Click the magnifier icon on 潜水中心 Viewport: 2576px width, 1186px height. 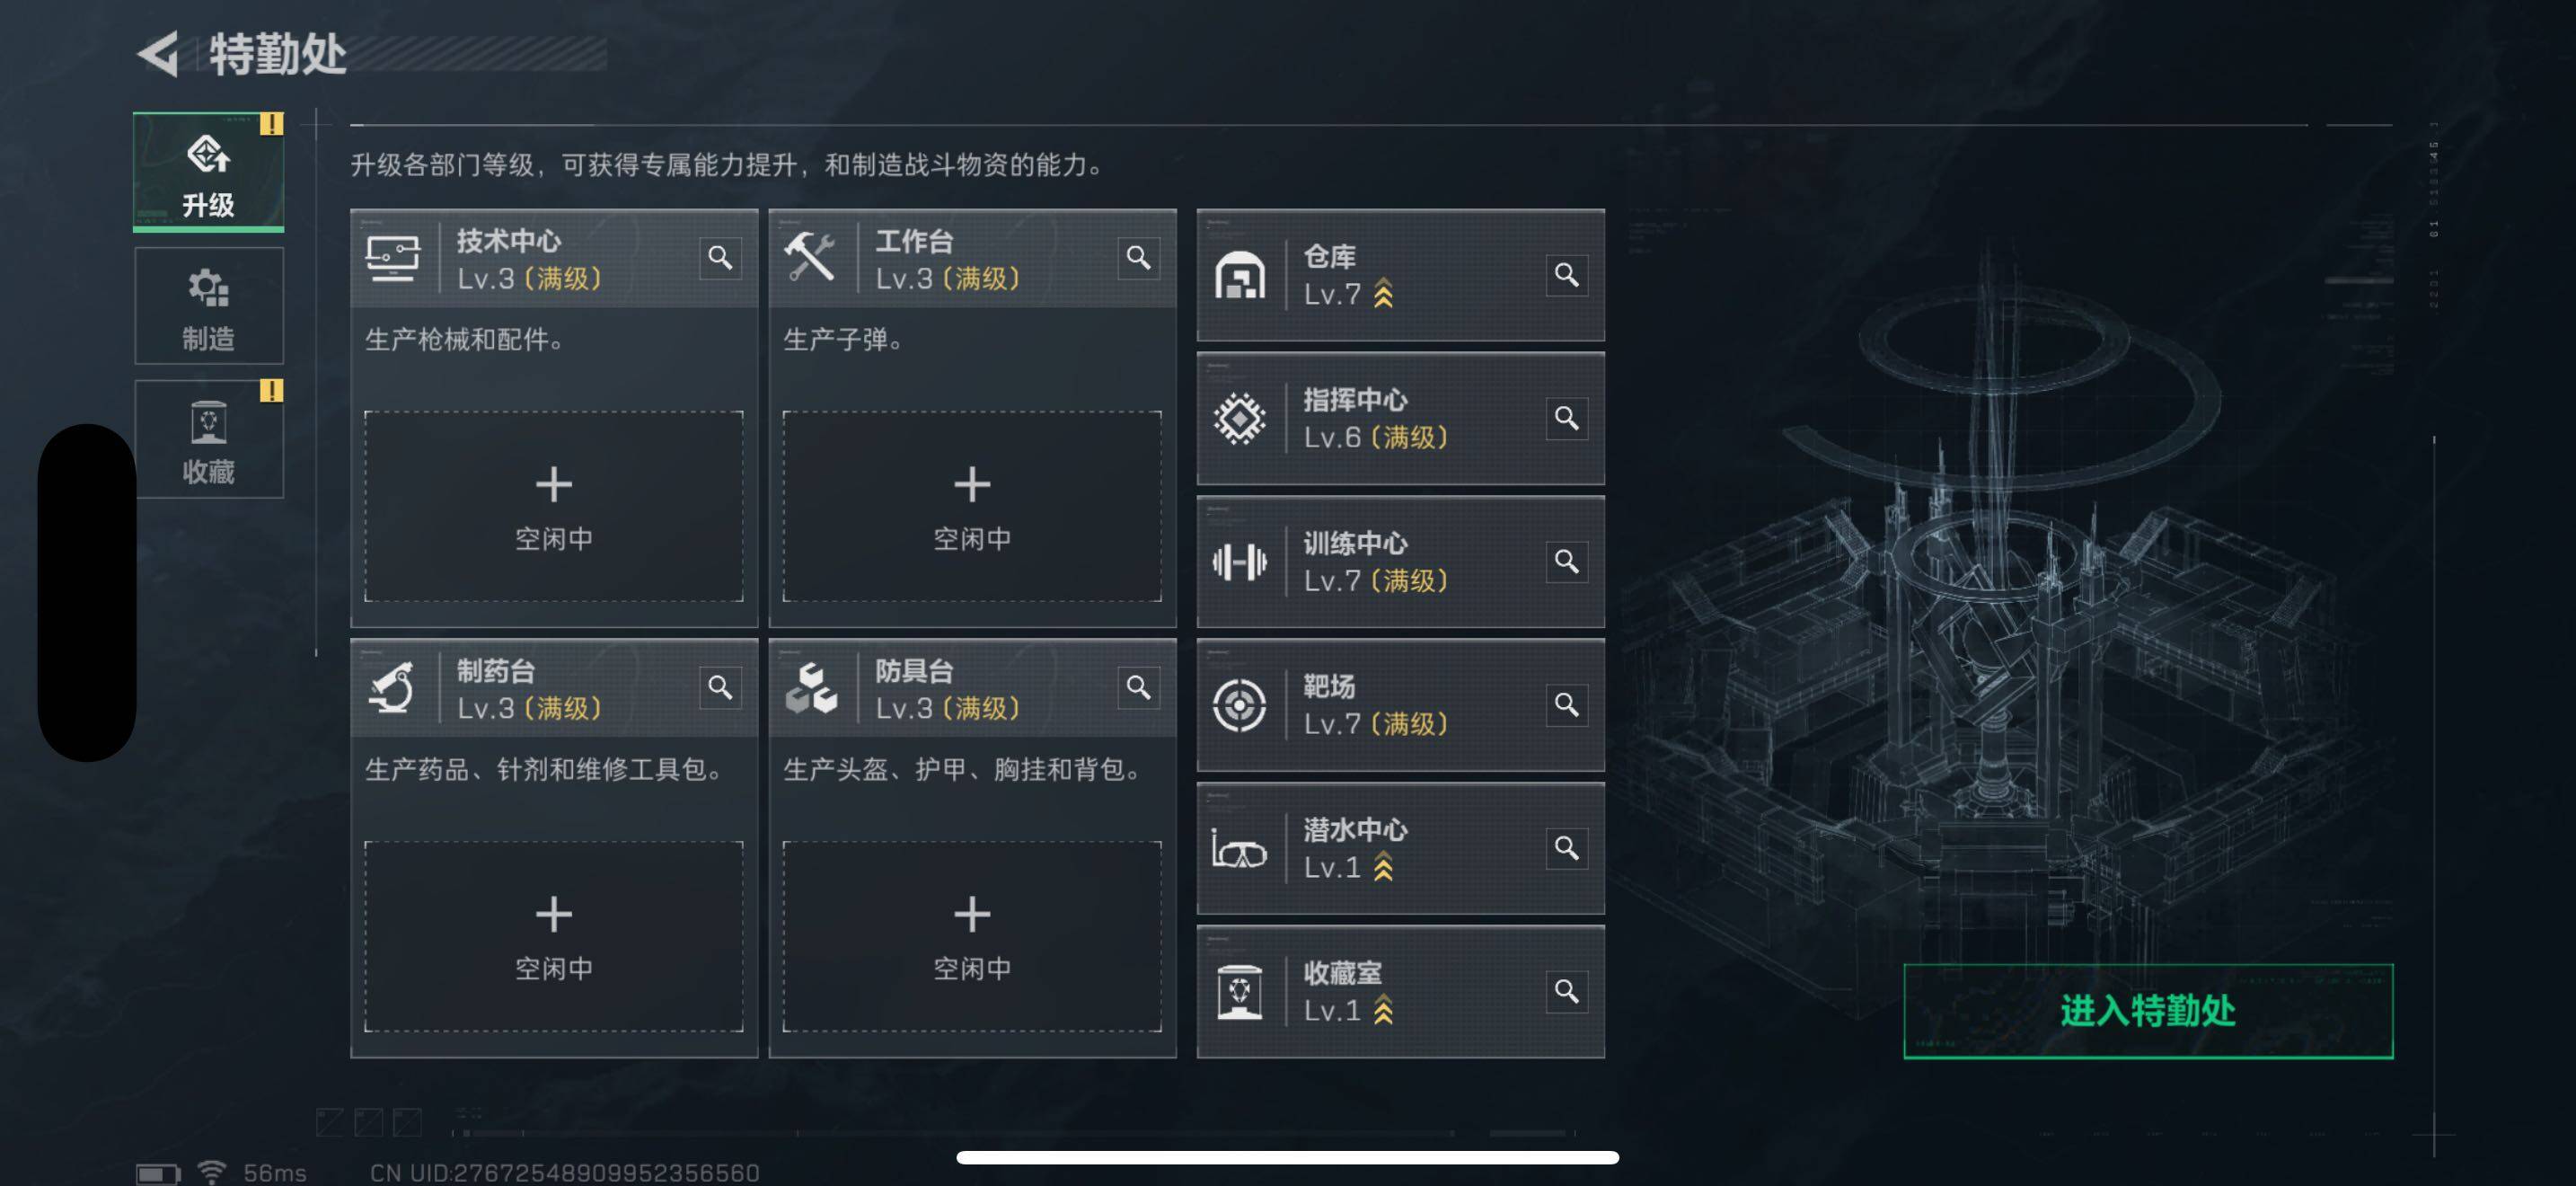click(1566, 848)
